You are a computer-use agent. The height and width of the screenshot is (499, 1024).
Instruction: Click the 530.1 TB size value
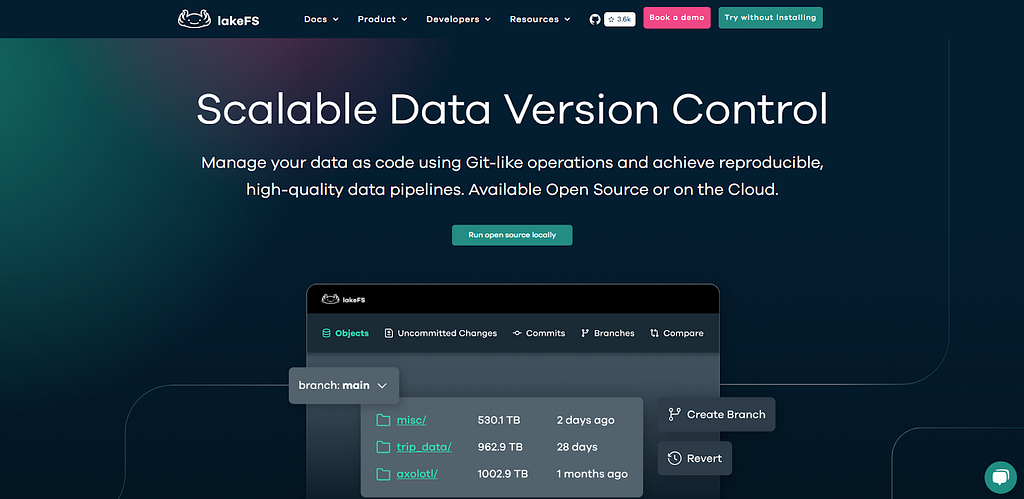(x=499, y=420)
